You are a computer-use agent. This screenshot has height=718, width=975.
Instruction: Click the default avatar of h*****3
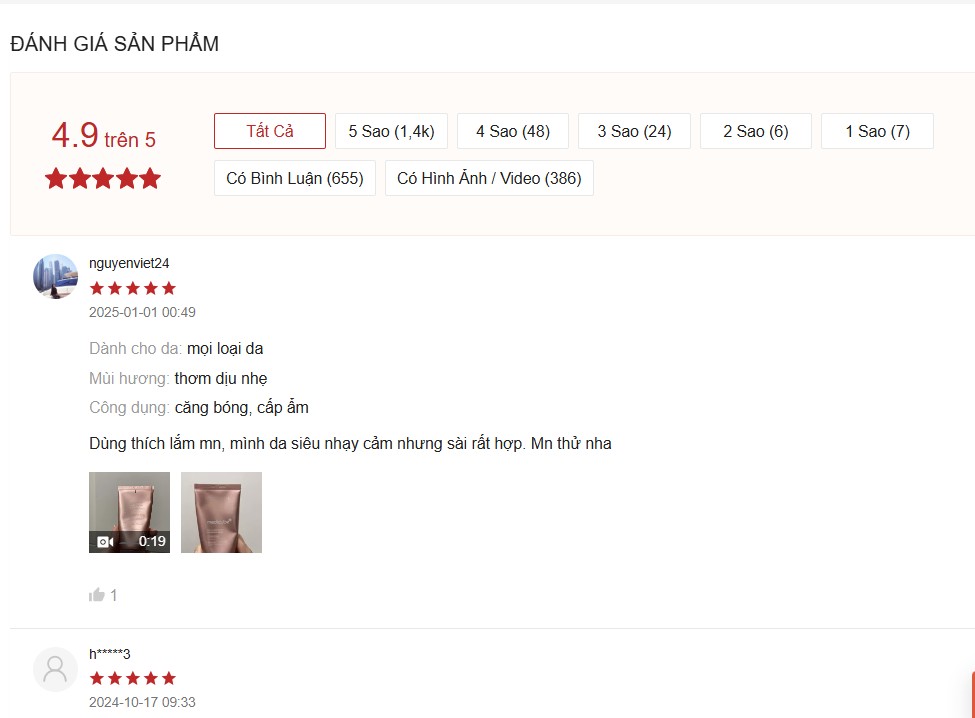(x=55, y=670)
